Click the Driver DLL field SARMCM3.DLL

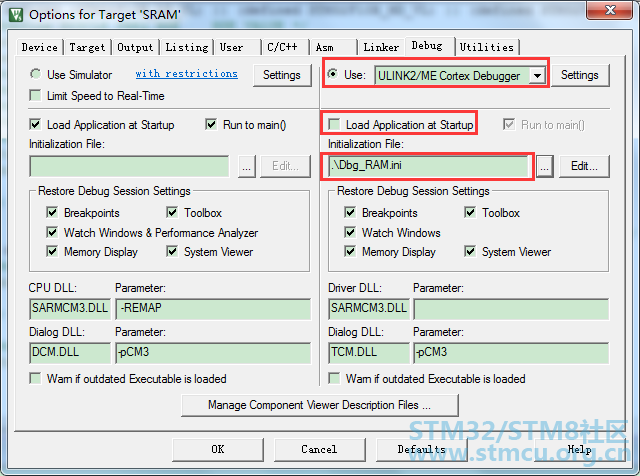tap(369, 309)
